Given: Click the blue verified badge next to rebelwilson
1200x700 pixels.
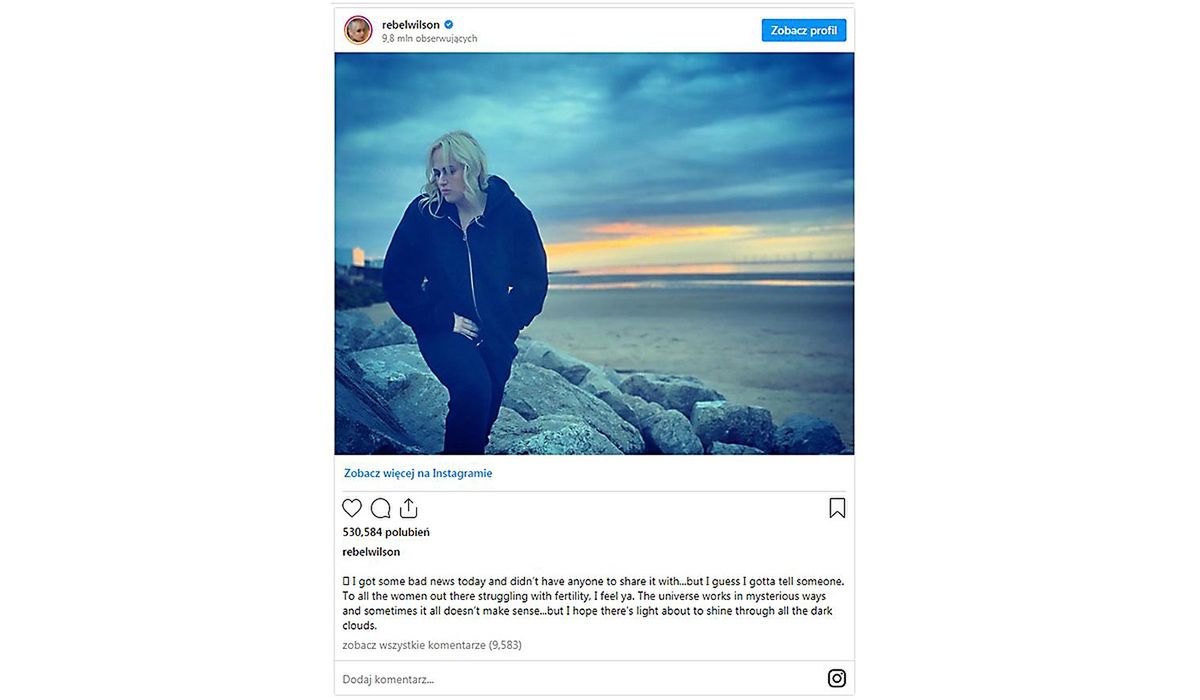Looking at the screenshot, I should pos(449,25).
